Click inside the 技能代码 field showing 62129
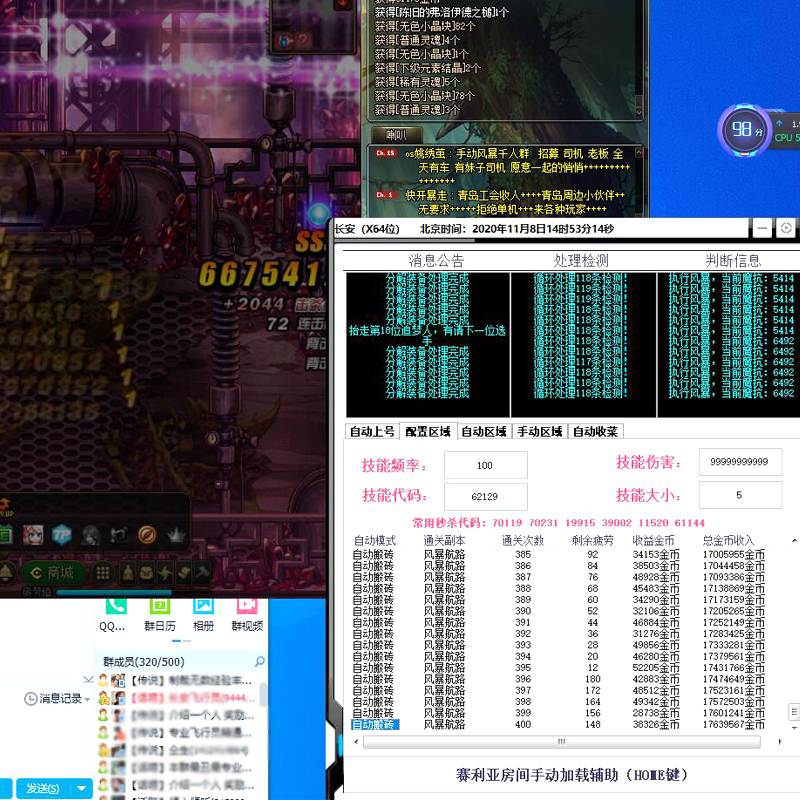This screenshot has width=800, height=800. point(485,496)
